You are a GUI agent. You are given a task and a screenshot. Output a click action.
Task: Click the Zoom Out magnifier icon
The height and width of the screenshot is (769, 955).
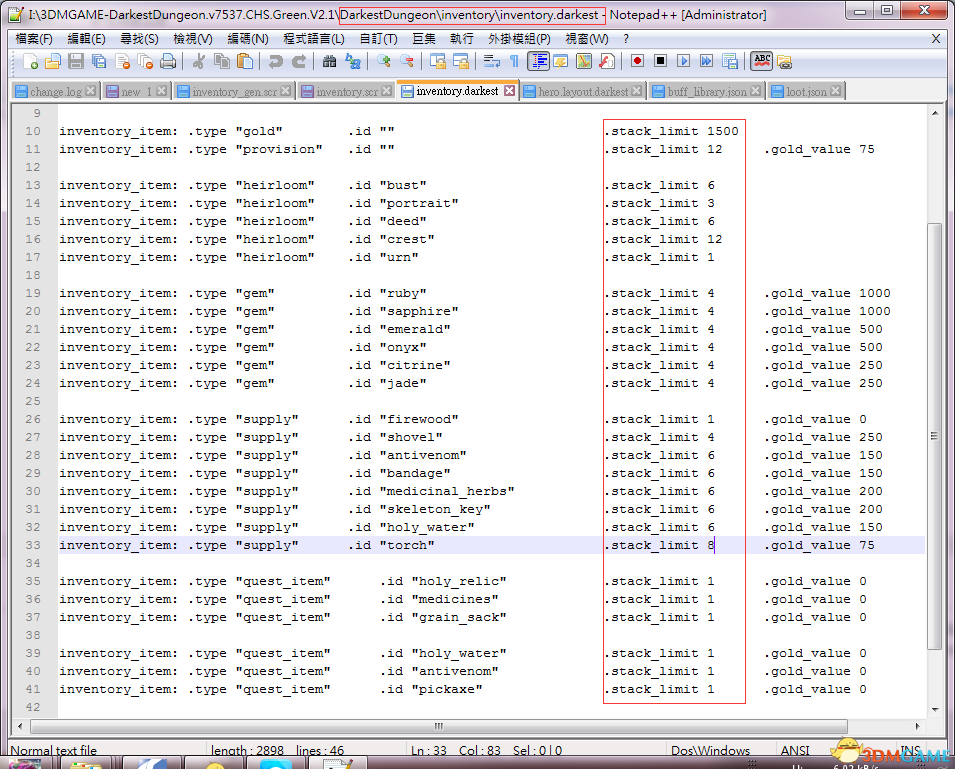pyautogui.click(x=406, y=61)
